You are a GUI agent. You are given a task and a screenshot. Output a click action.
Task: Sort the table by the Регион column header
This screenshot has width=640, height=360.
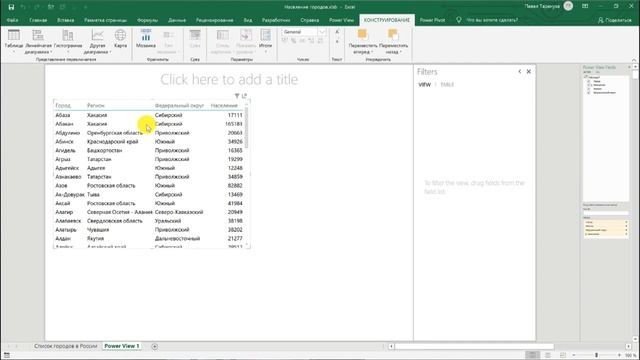pos(96,105)
